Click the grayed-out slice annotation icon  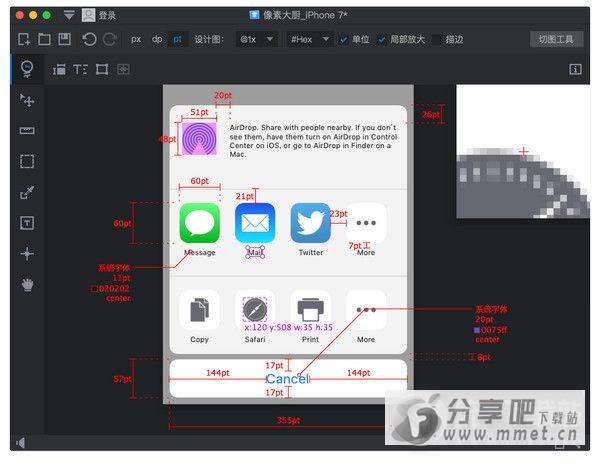(123, 69)
